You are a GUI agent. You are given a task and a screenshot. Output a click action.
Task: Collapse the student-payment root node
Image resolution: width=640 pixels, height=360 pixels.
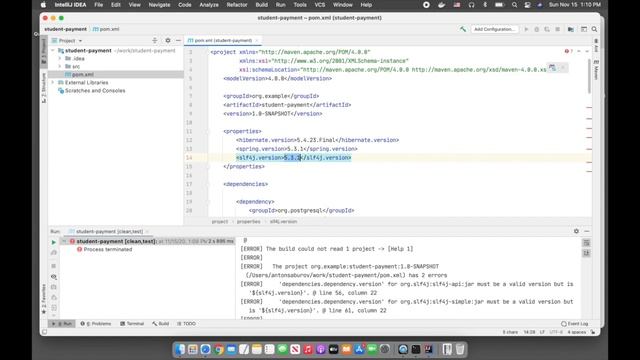pyautogui.click(x=53, y=50)
